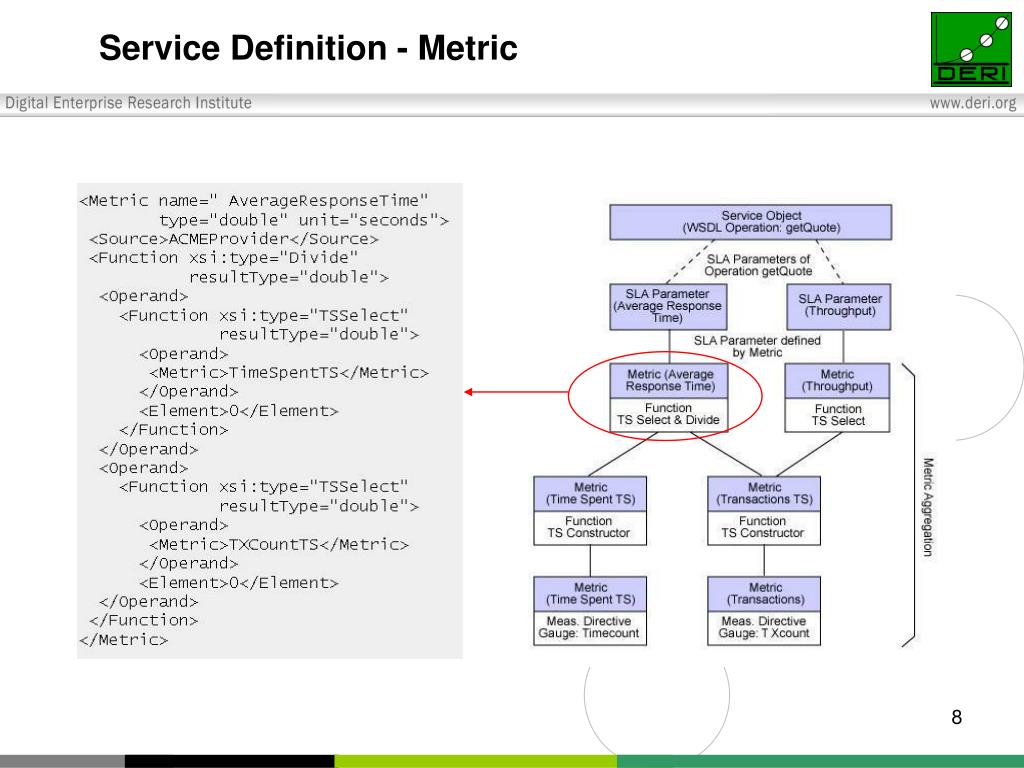
Task: Click the Metric TXCountTS code line
Action: [x=279, y=545]
